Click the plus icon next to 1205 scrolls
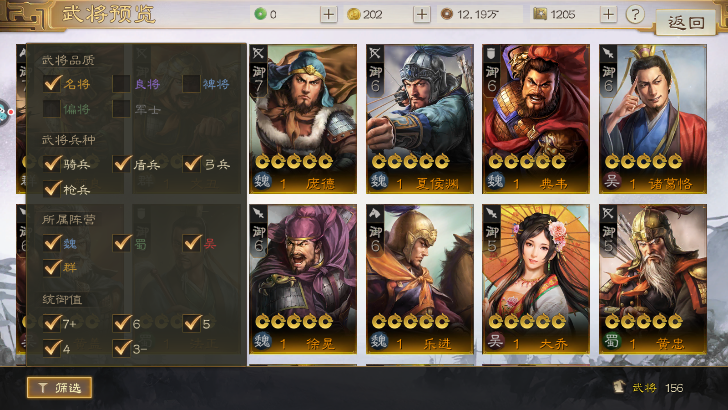The width and height of the screenshot is (728, 410). pyautogui.click(x=608, y=14)
